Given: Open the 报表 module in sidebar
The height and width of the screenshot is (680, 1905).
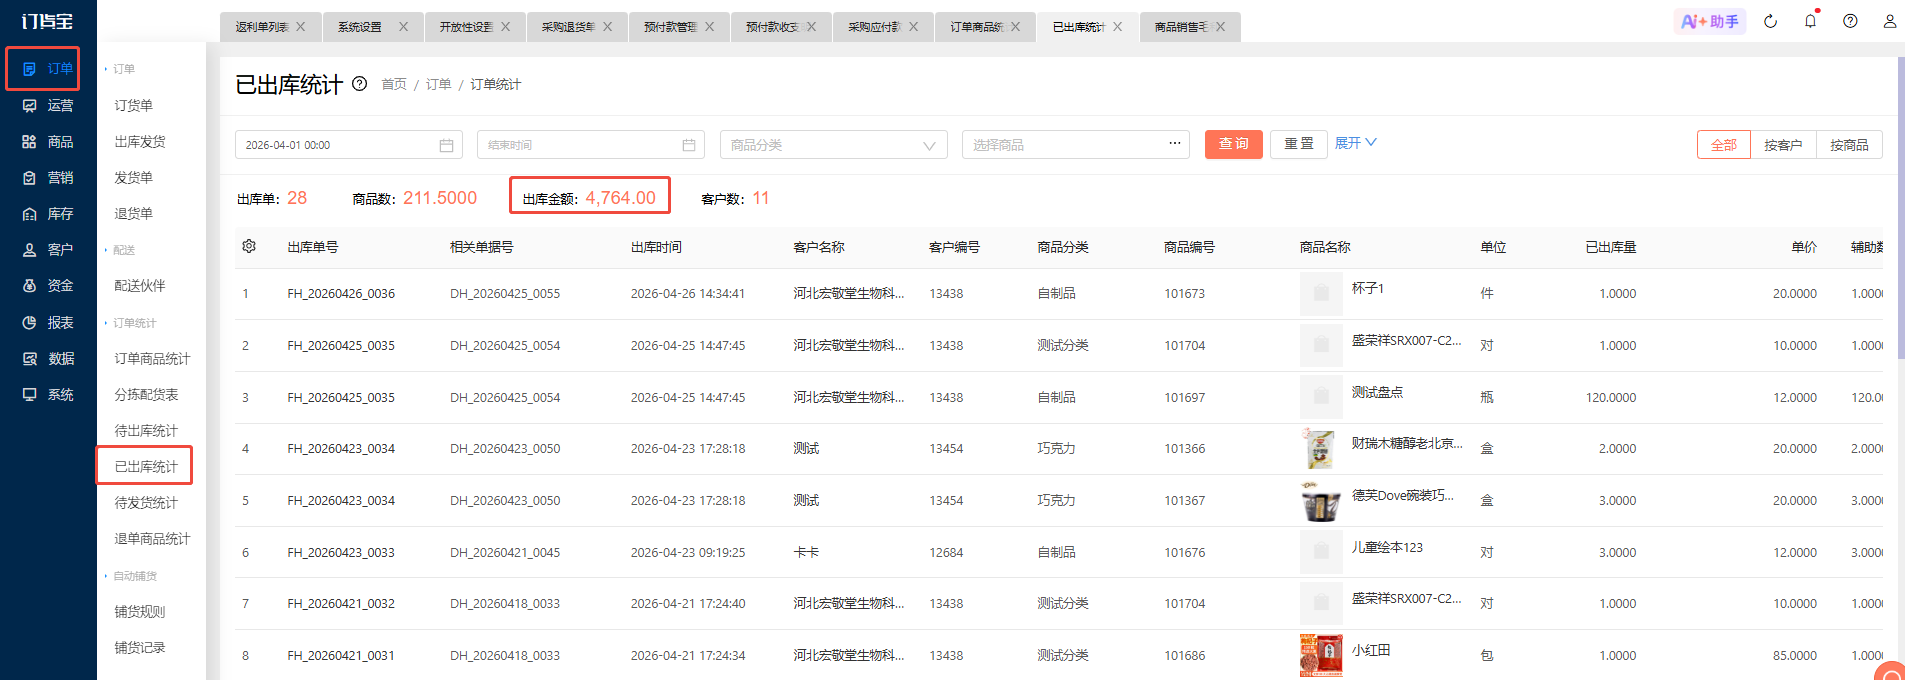Looking at the screenshot, I should pos(48,323).
